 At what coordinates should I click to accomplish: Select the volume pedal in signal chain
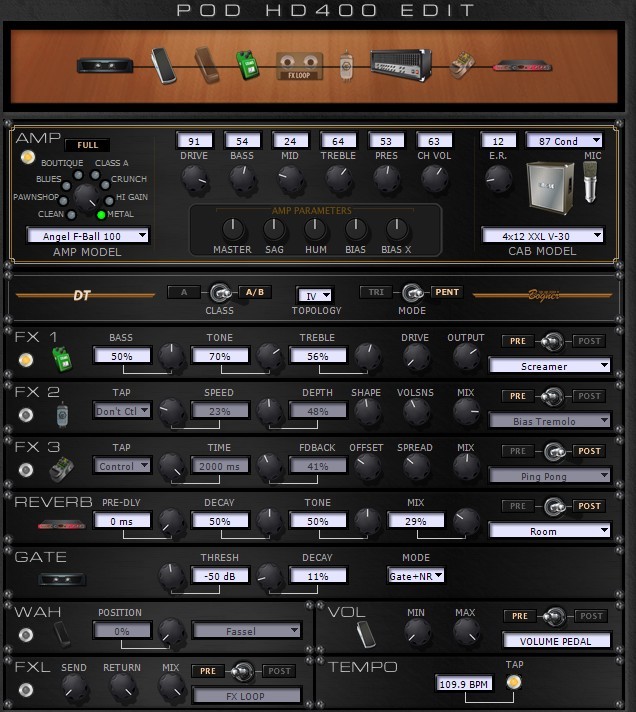(x=163, y=66)
